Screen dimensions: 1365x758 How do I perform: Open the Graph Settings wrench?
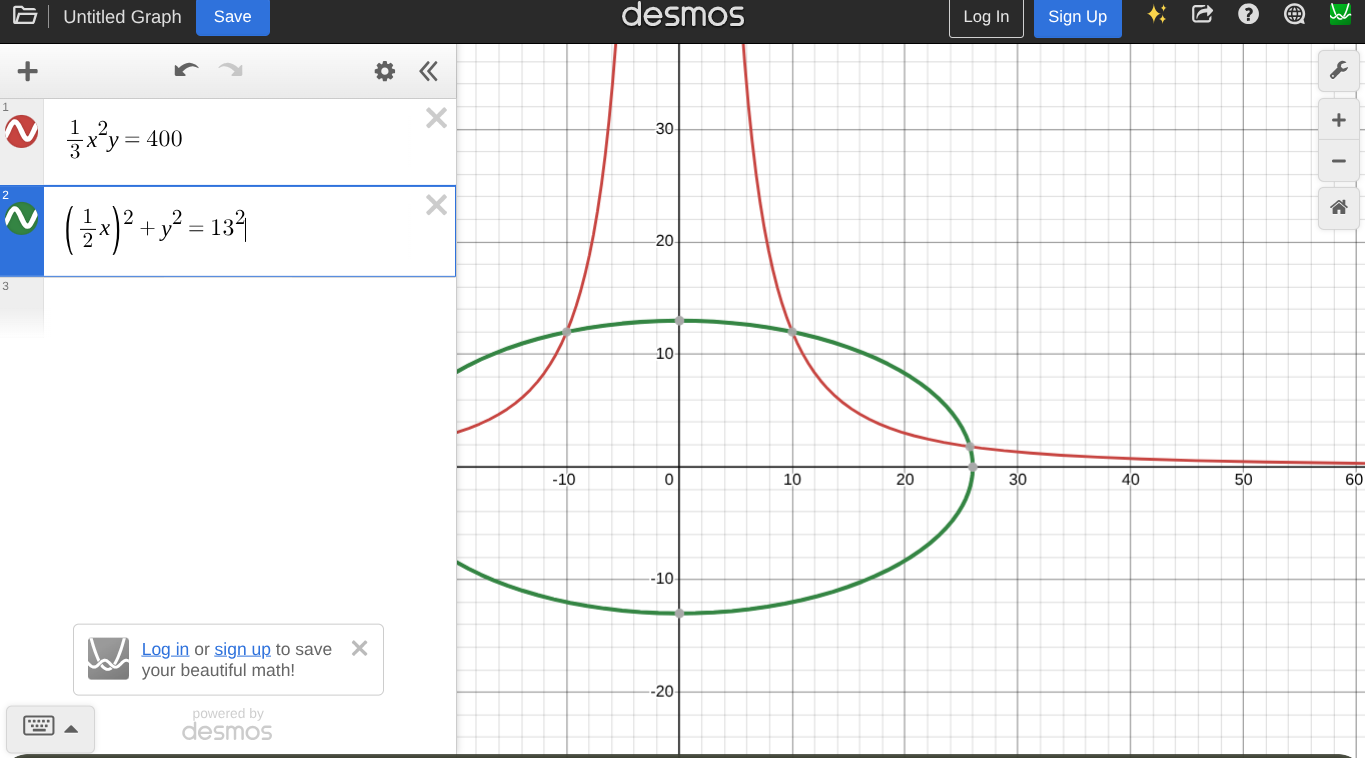pos(1338,70)
